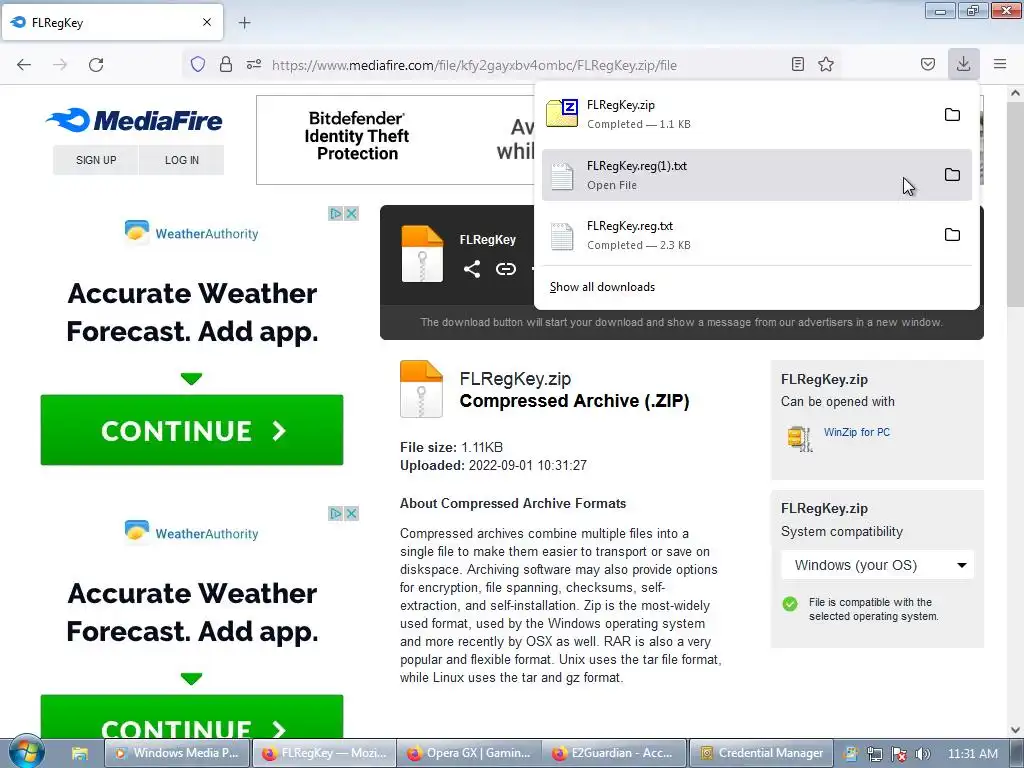The image size is (1024, 768).
Task: Click the MediaFire logo
Action: [x=135, y=120]
